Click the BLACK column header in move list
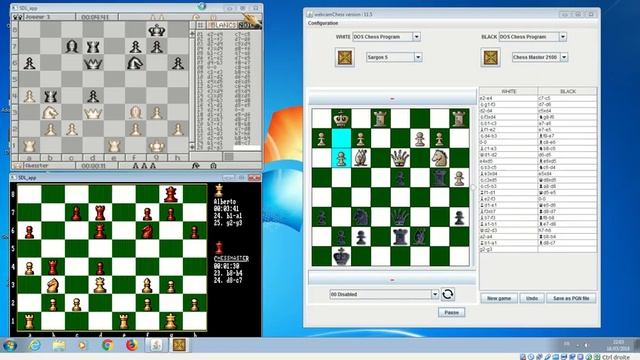This screenshot has height=360, width=640. click(x=567, y=91)
